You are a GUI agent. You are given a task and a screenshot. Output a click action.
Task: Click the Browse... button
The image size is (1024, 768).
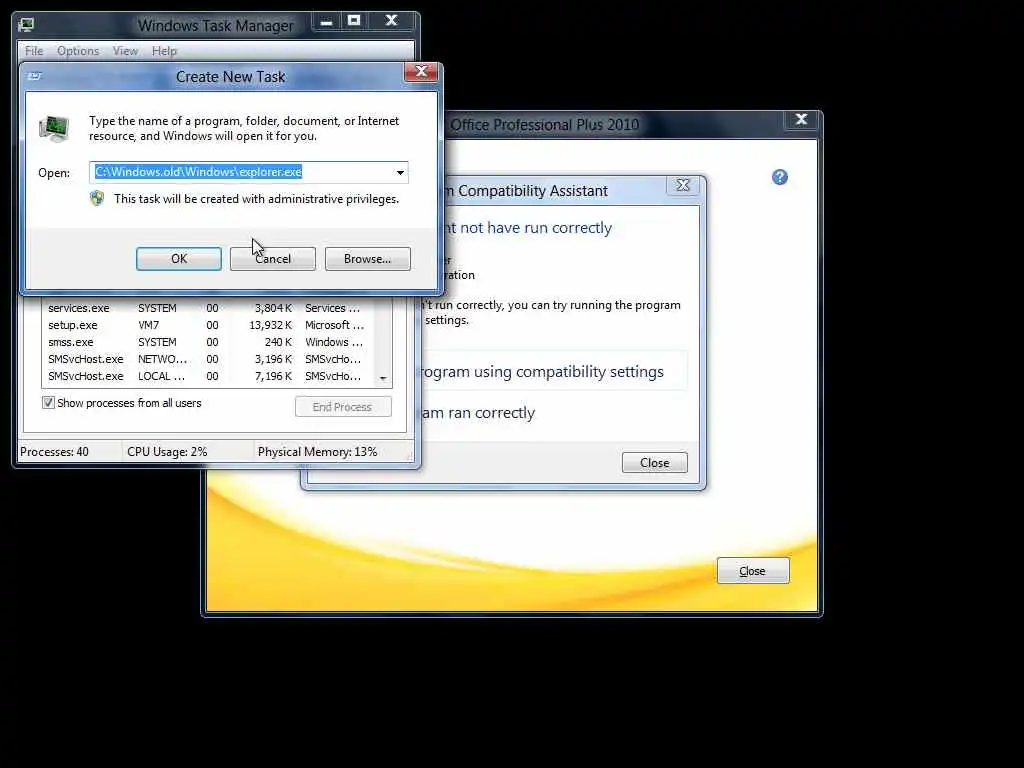click(x=368, y=259)
